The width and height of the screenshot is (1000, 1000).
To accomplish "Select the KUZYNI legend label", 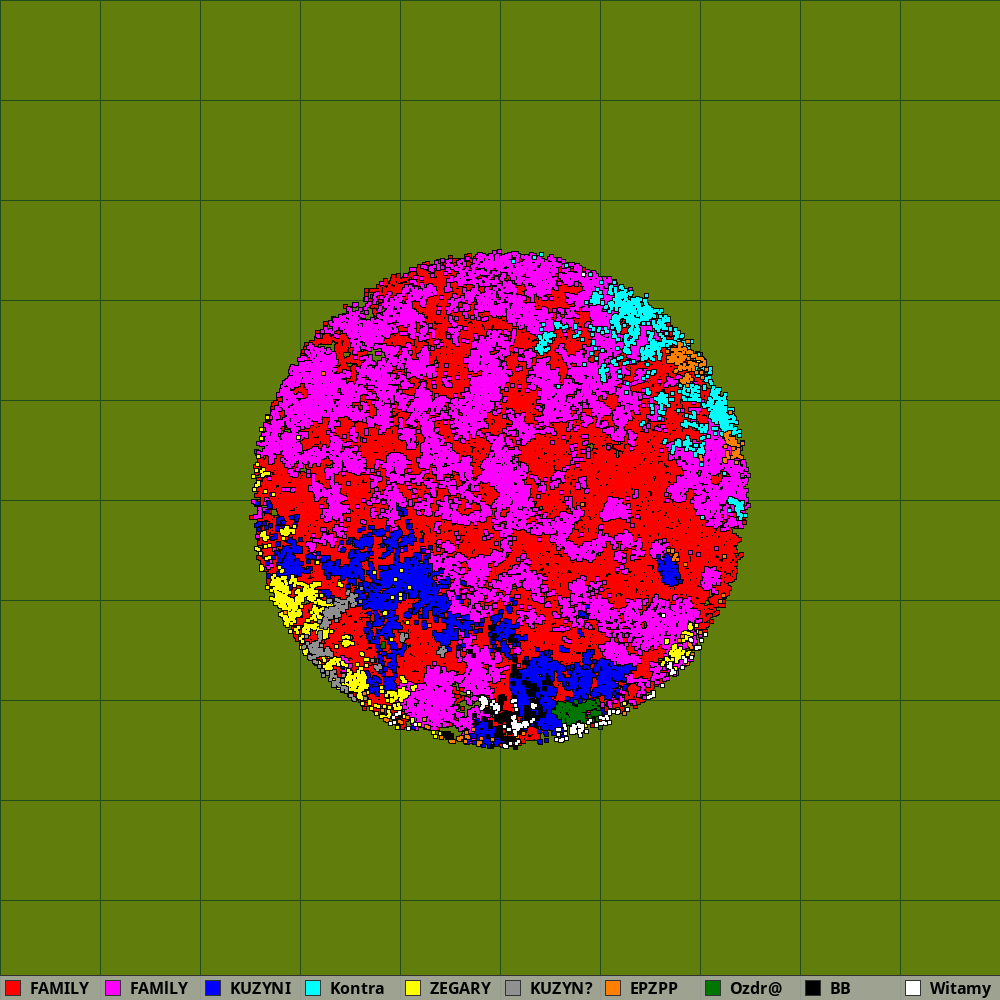I will pyautogui.click(x=260, y=988).
